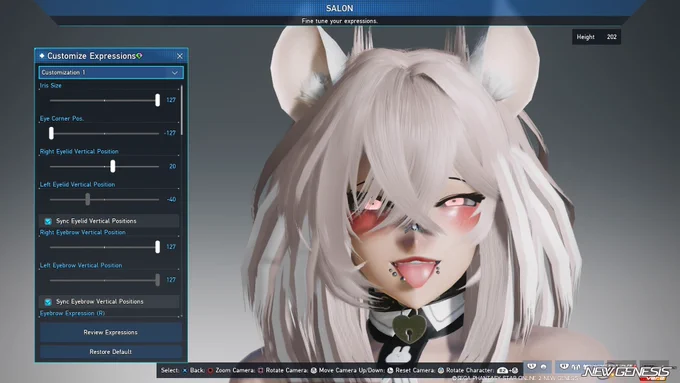Open the Customization 1 dropdown

pos(111,72)
